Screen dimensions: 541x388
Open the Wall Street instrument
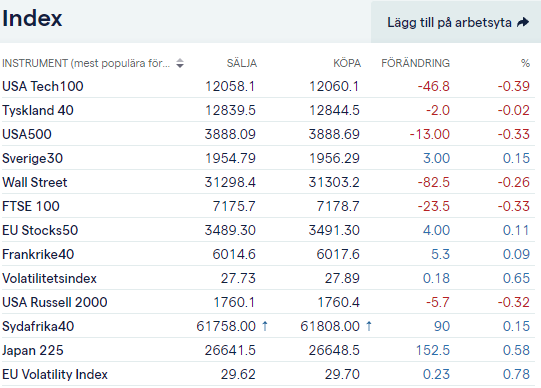(35, 182)
